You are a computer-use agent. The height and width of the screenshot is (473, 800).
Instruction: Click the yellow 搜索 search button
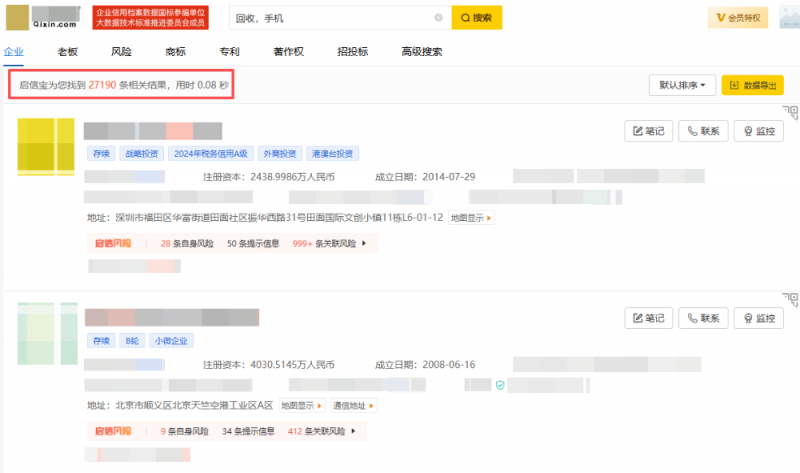[476, 18]
